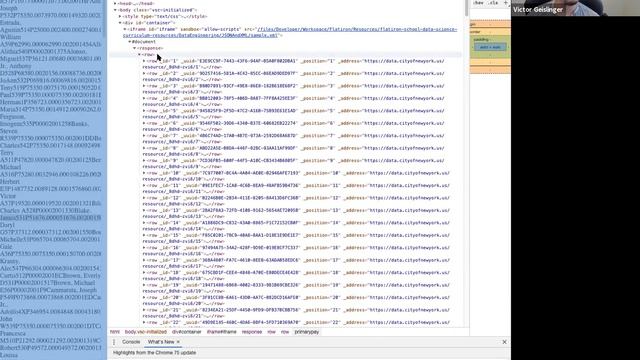Switch to the Console drawer tab

(131, 342)
